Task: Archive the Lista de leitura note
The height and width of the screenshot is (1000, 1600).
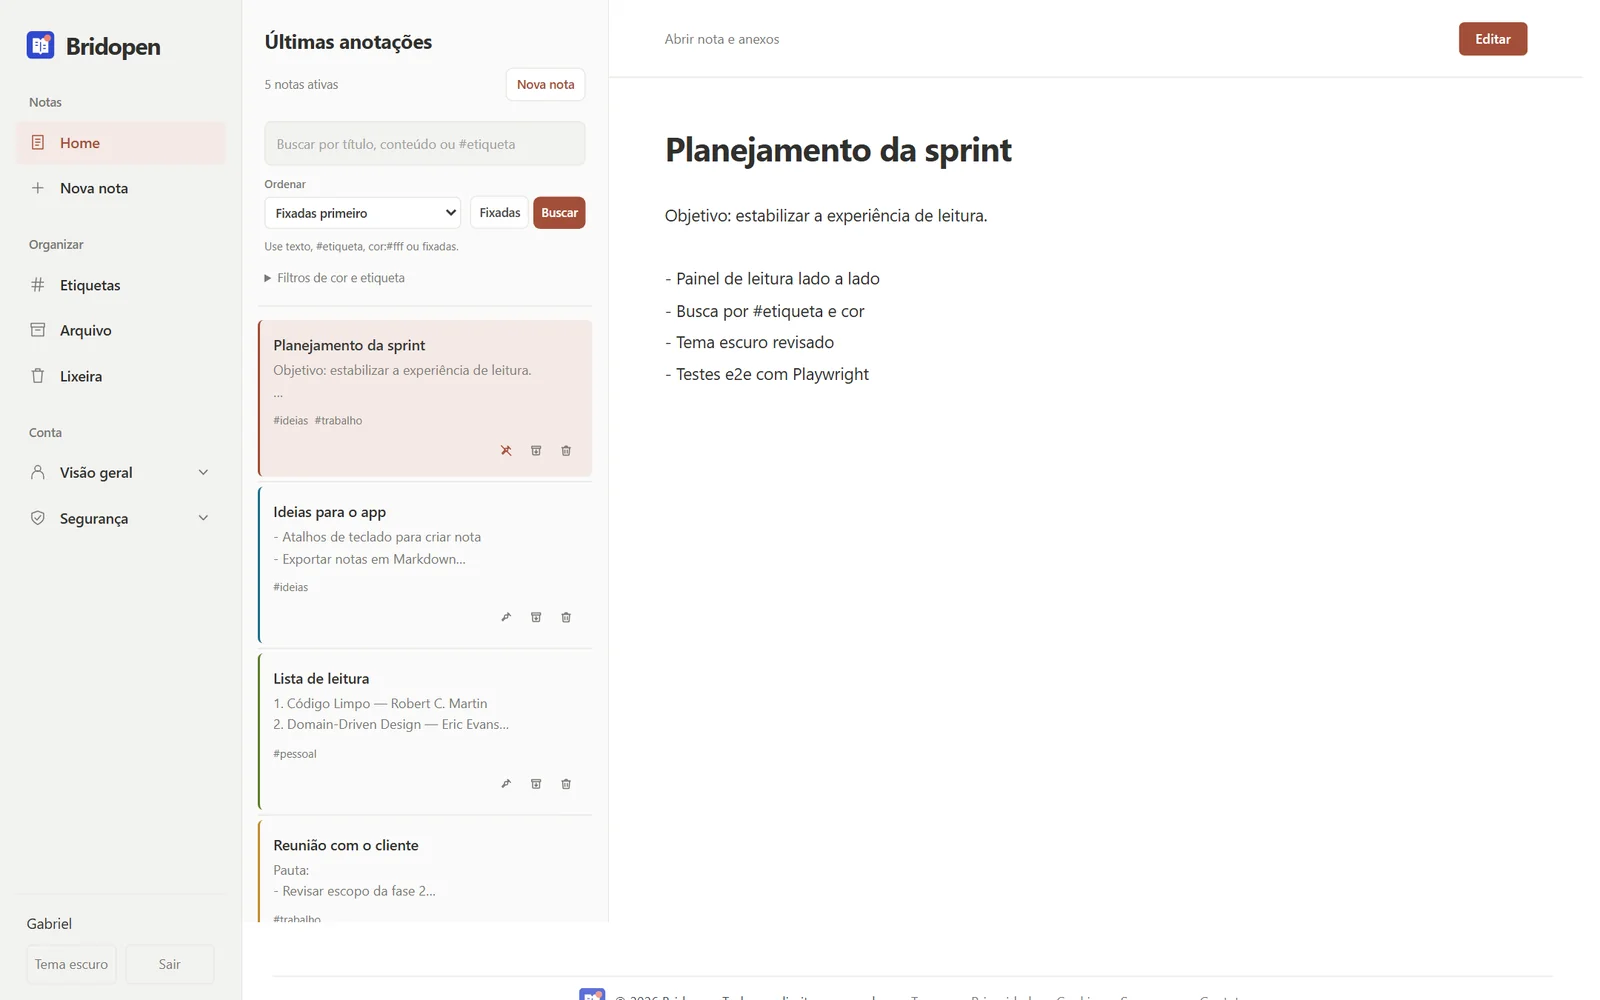Action: (536, 784)
